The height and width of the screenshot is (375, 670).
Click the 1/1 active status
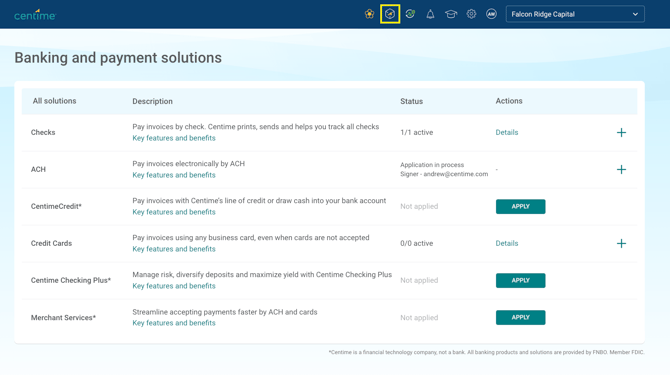417,132
